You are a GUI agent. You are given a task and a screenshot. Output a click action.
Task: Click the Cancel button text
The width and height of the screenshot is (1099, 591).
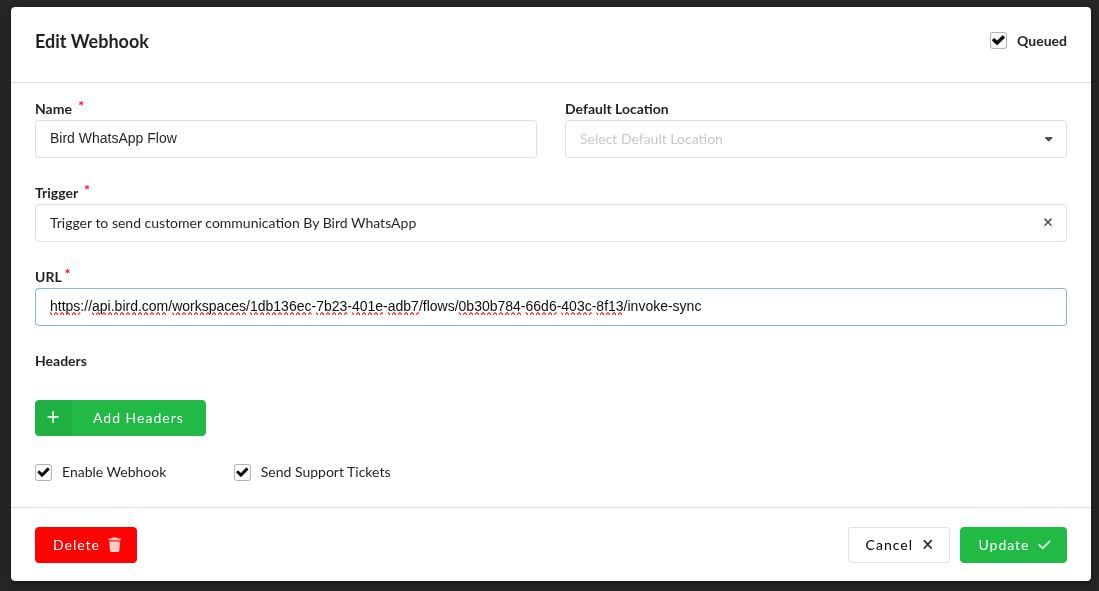(888, 545)
